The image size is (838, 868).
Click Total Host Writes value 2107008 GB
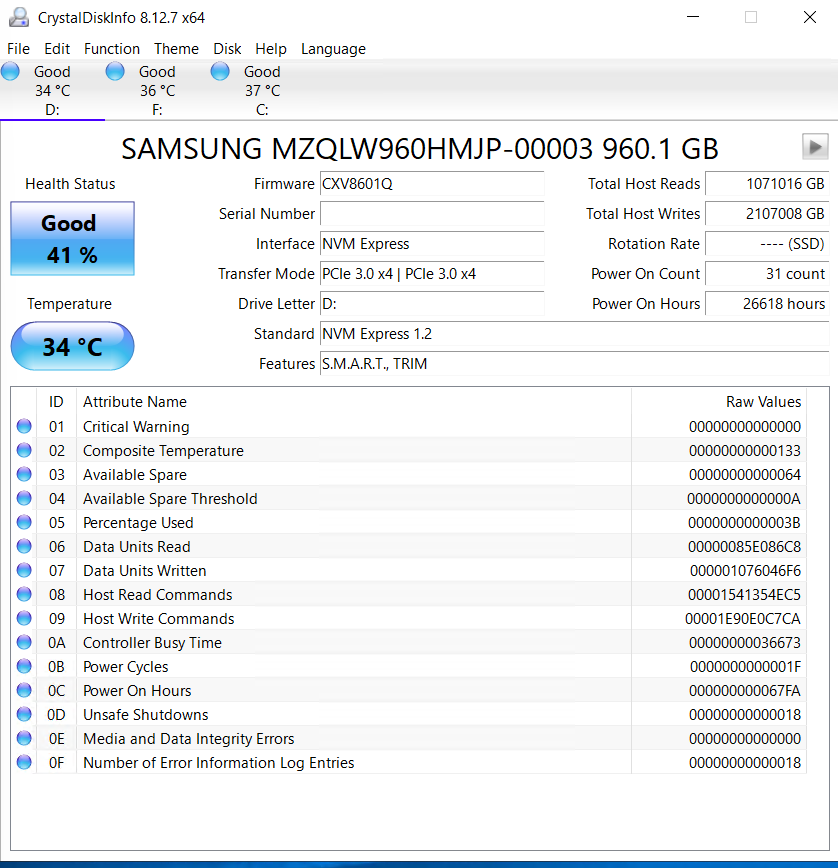tap(767, 214)
